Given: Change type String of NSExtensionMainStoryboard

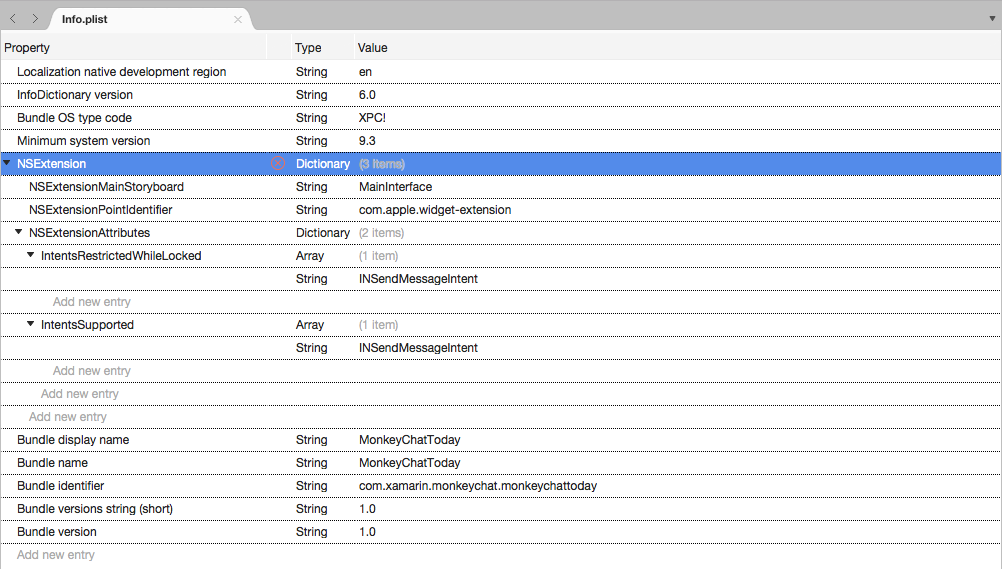Looking at the screenshot, I should click(311, 187).
